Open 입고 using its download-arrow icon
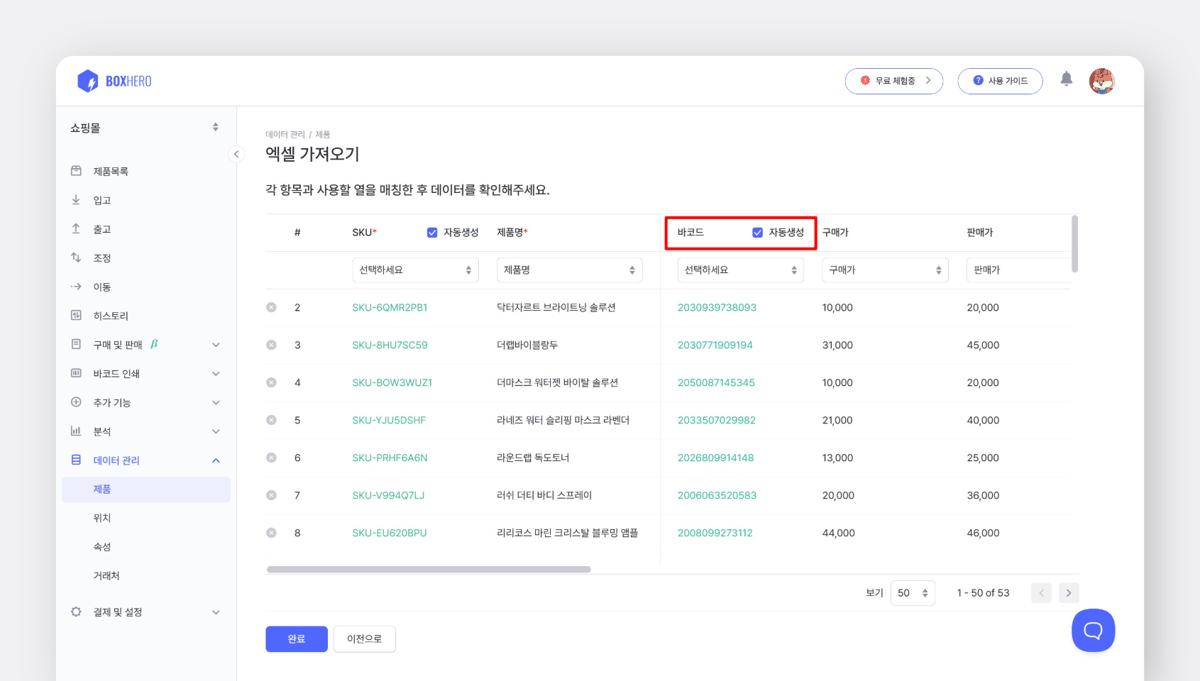Image resolution: width=1200 pixels, height=681 pixels. (x=78, y=199)
